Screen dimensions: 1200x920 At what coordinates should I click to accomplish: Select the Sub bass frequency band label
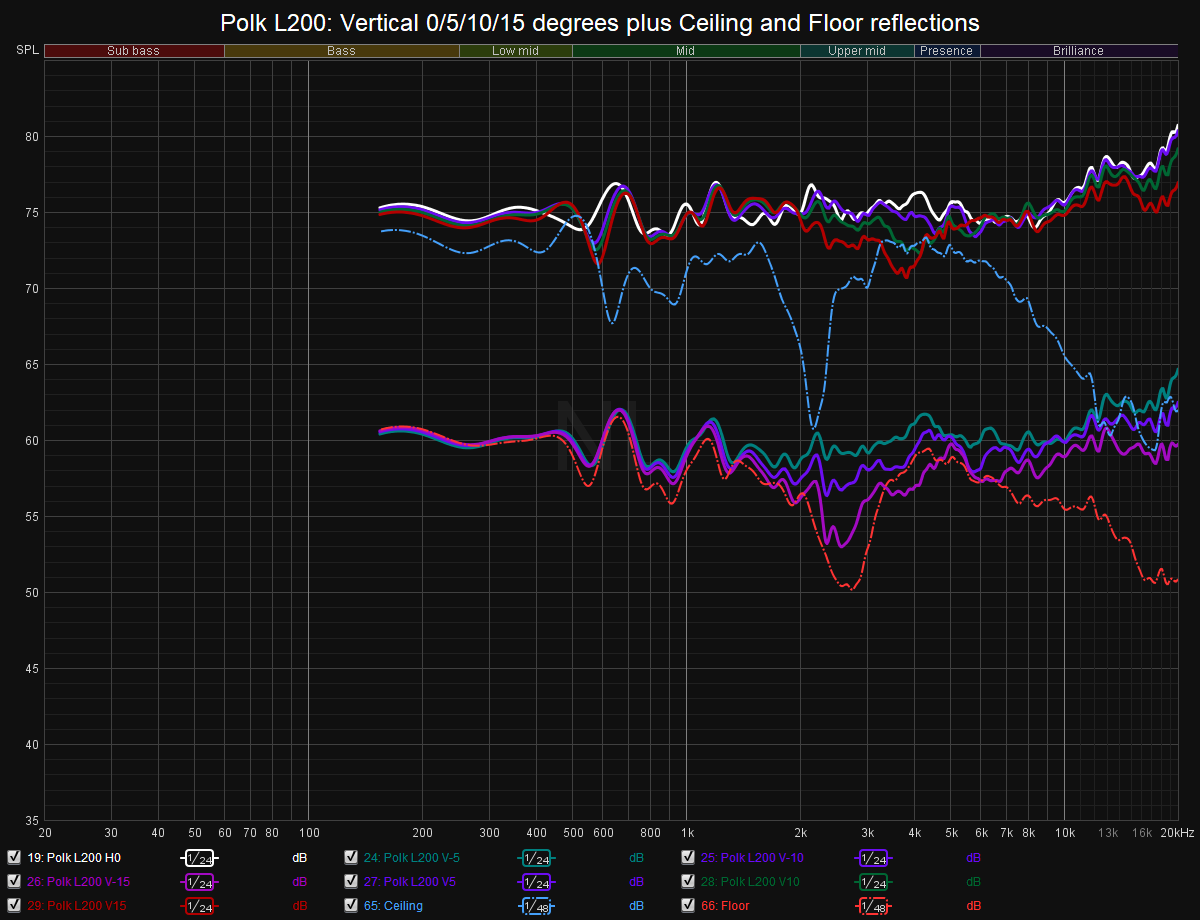134,51
